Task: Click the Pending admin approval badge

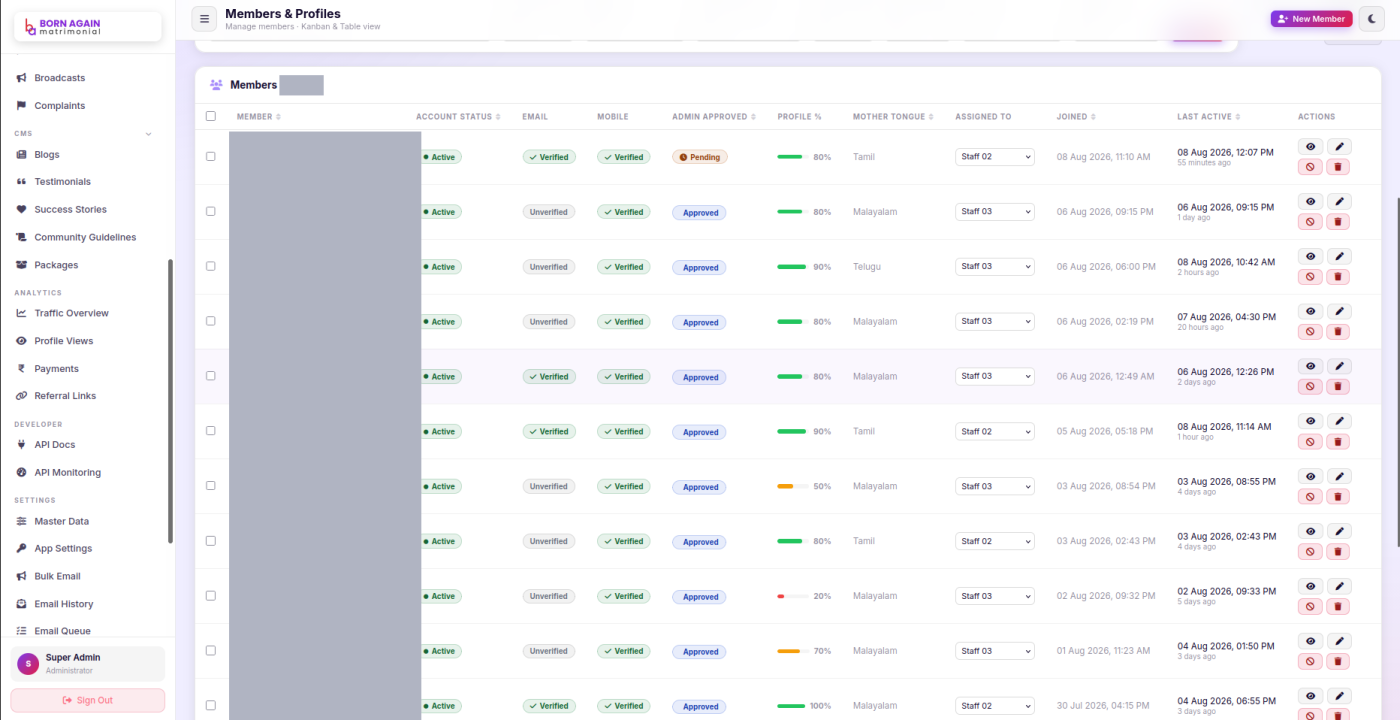Action: pyautogui.click(x=700, y=157)
